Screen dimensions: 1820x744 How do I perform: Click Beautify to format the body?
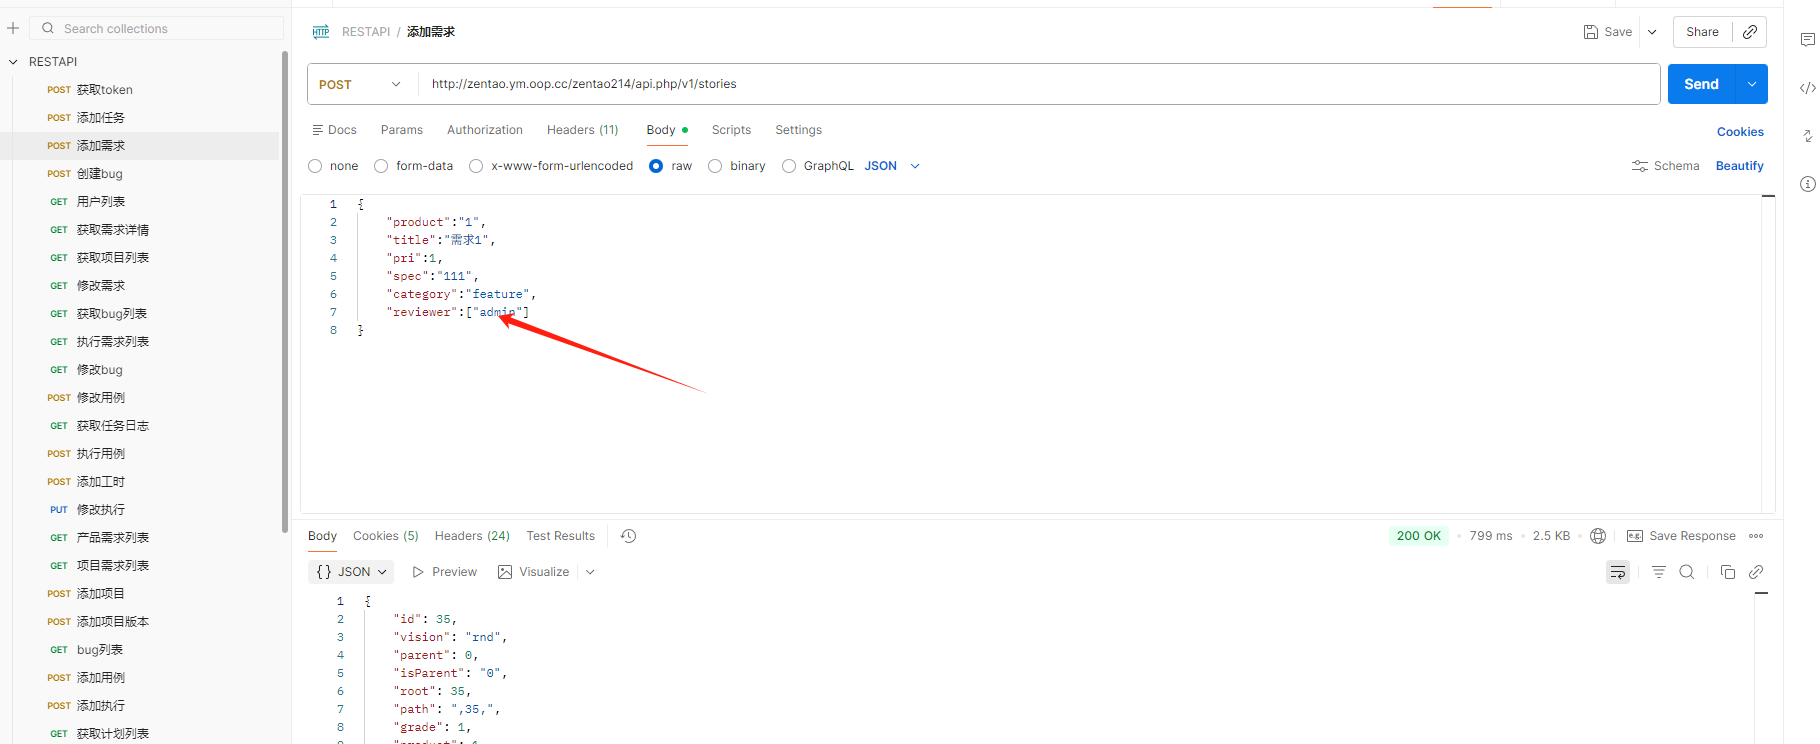coord(1740,166)
